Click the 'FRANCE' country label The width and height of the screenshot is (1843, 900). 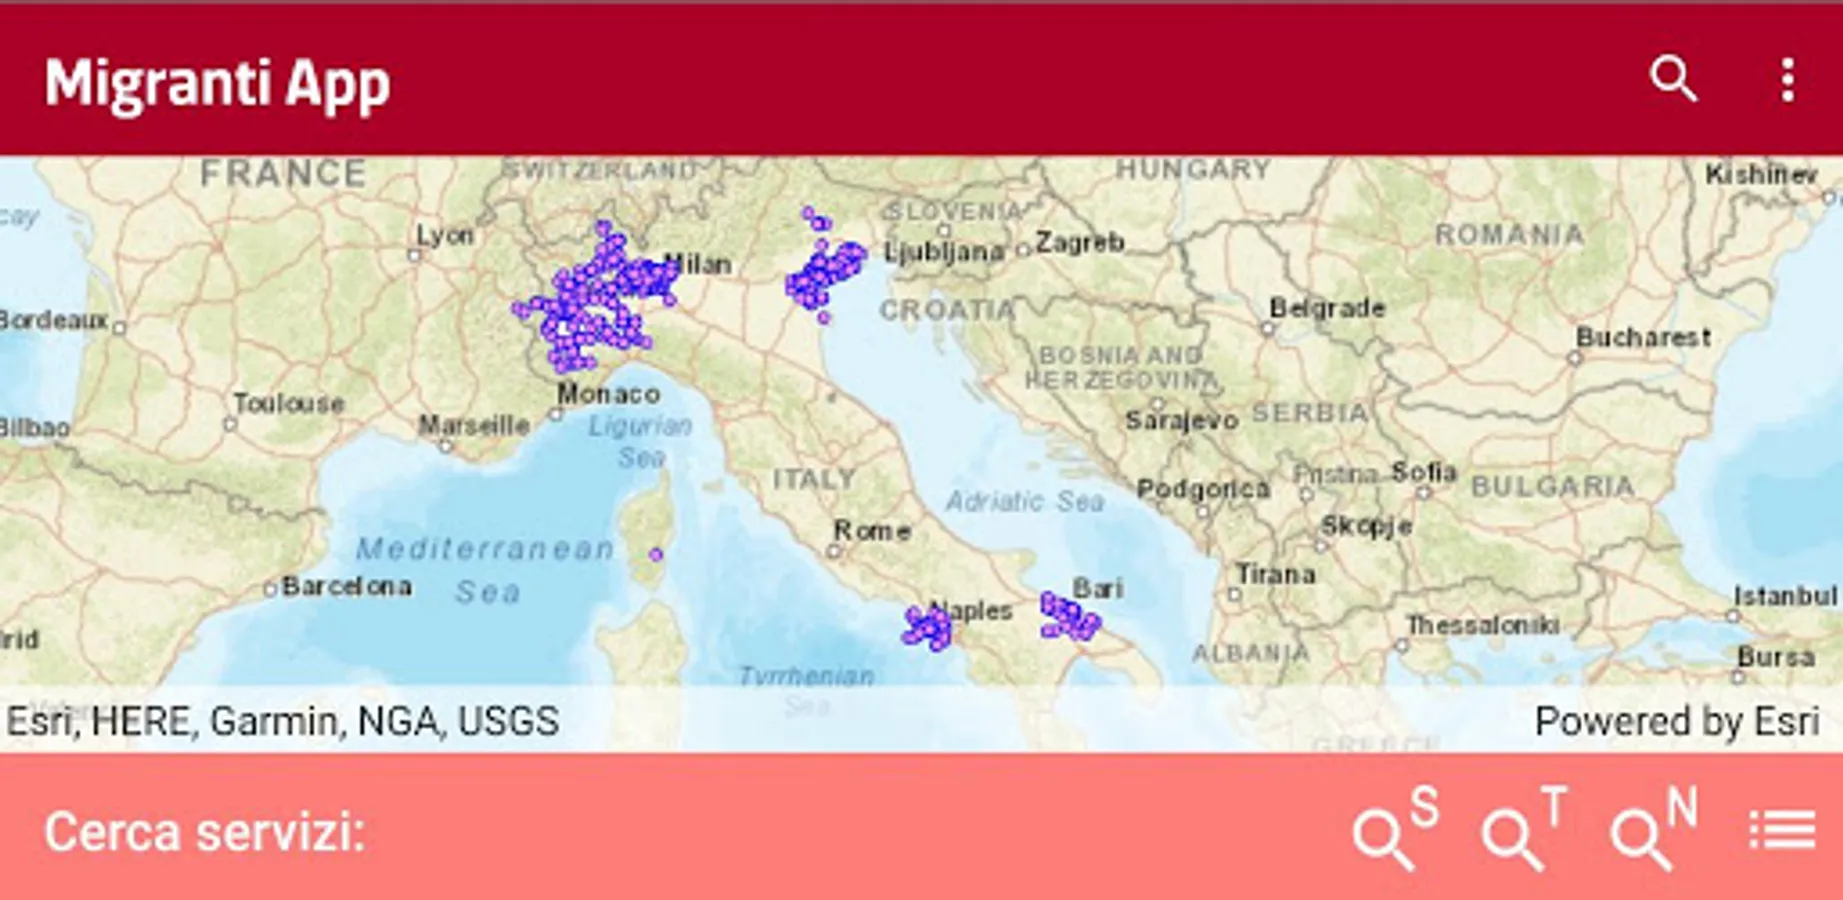coord(283,174)
